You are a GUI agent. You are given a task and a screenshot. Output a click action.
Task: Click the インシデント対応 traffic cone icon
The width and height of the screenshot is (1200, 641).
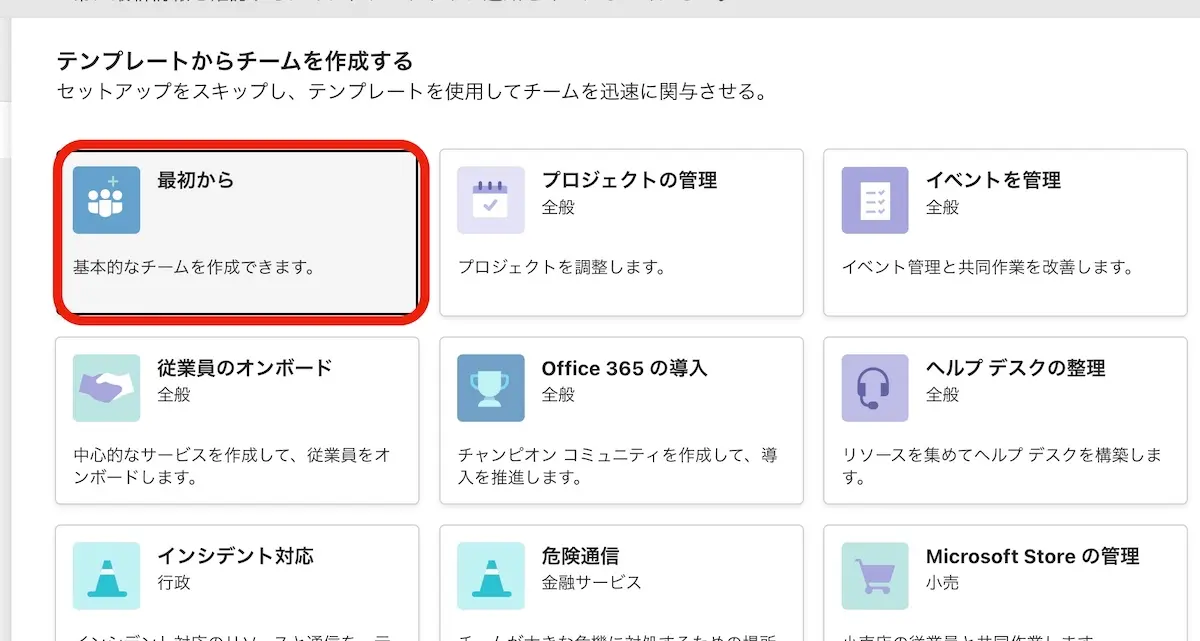pos(106,575)
